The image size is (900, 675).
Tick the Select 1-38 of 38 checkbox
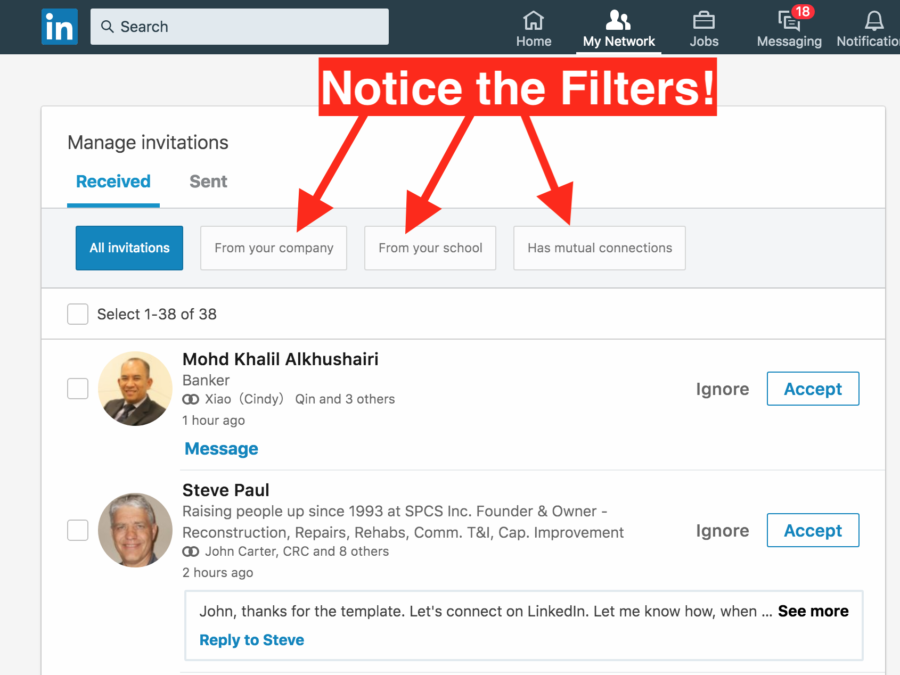pos(77,314)
